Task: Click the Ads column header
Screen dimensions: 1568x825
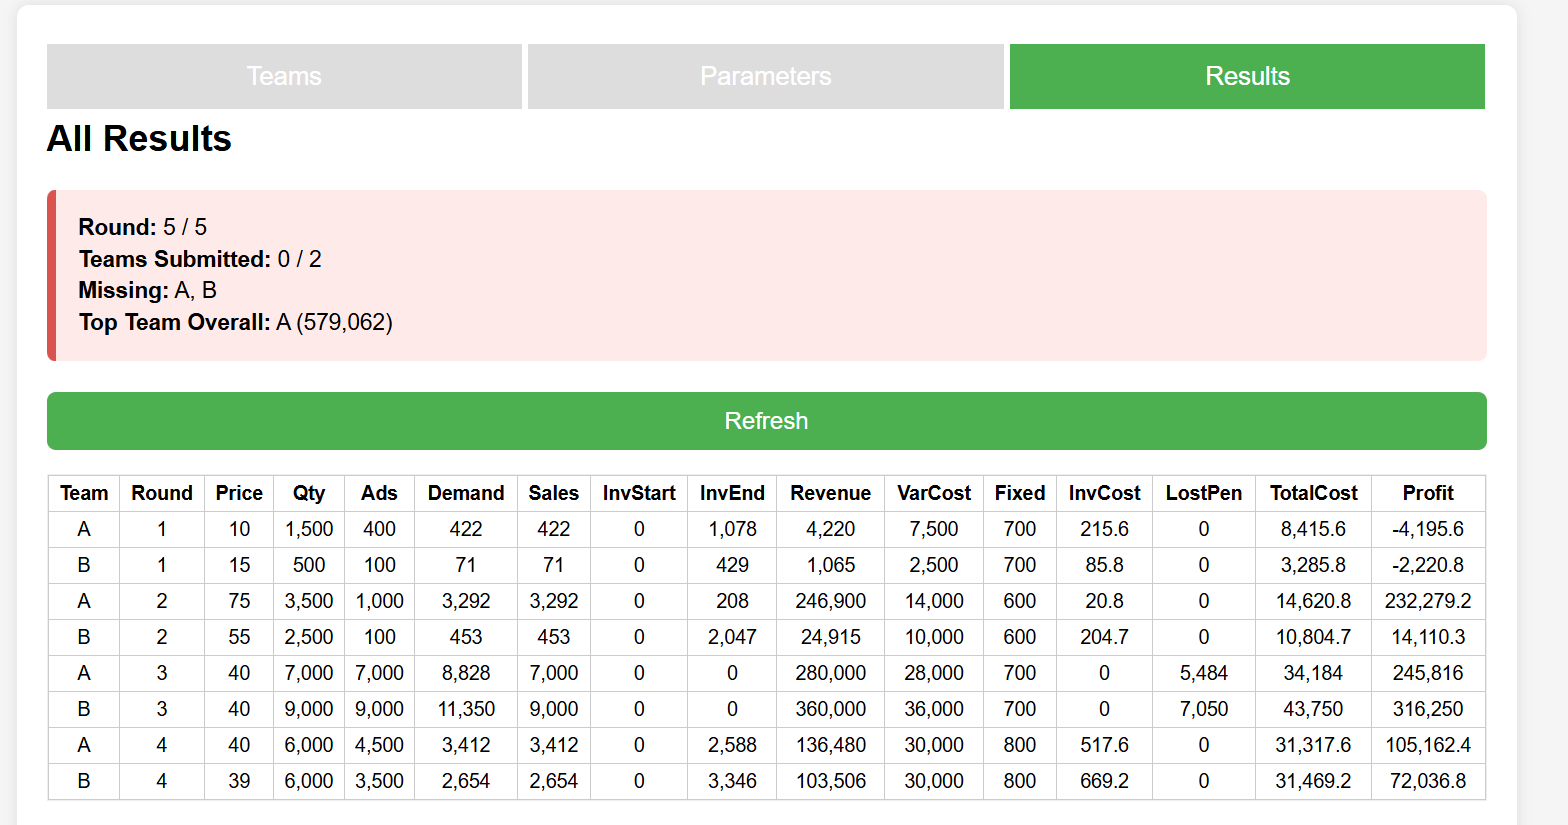Action: pyautogui.click(x=379, y=493)
